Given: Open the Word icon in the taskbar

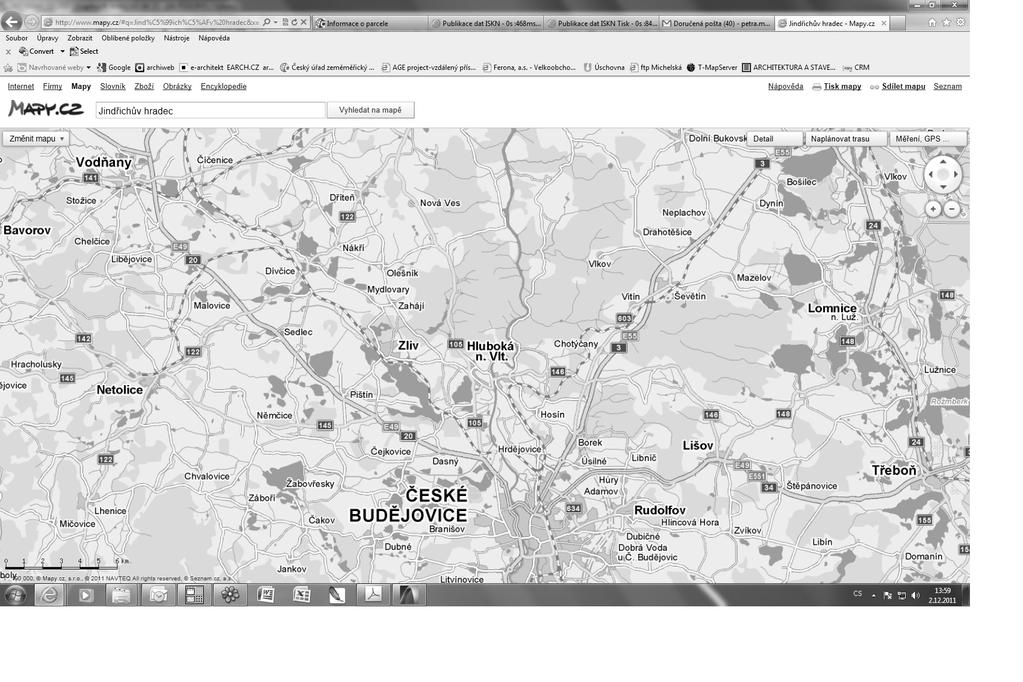Looking at the screenshot, I should [x=266, y=595].
